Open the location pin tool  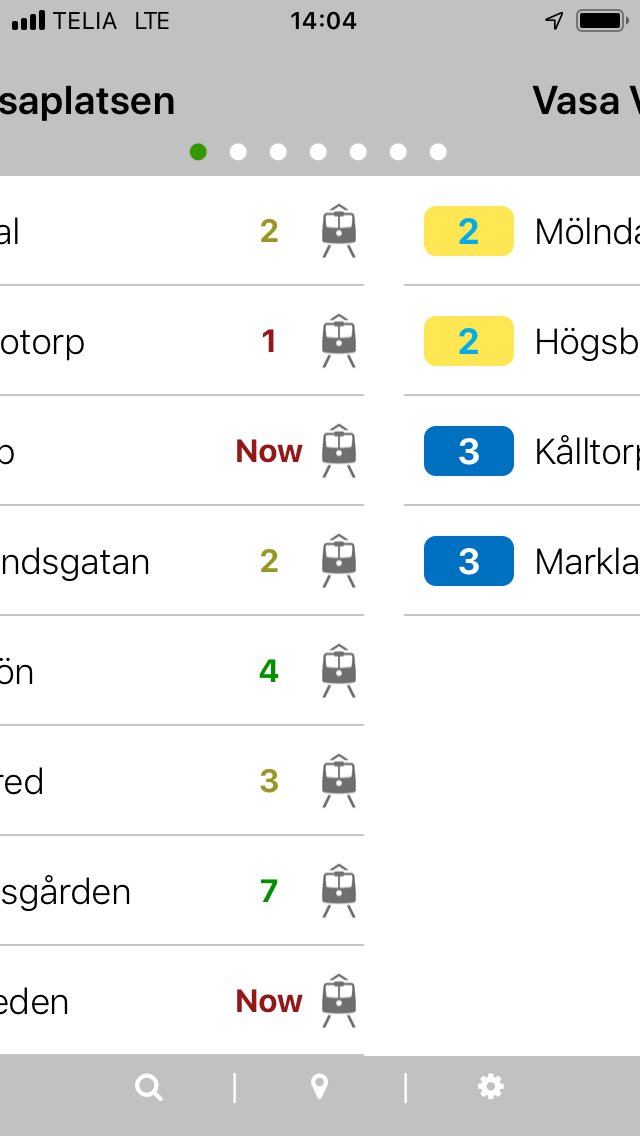pyautogui.click(x=319, y=1086)
